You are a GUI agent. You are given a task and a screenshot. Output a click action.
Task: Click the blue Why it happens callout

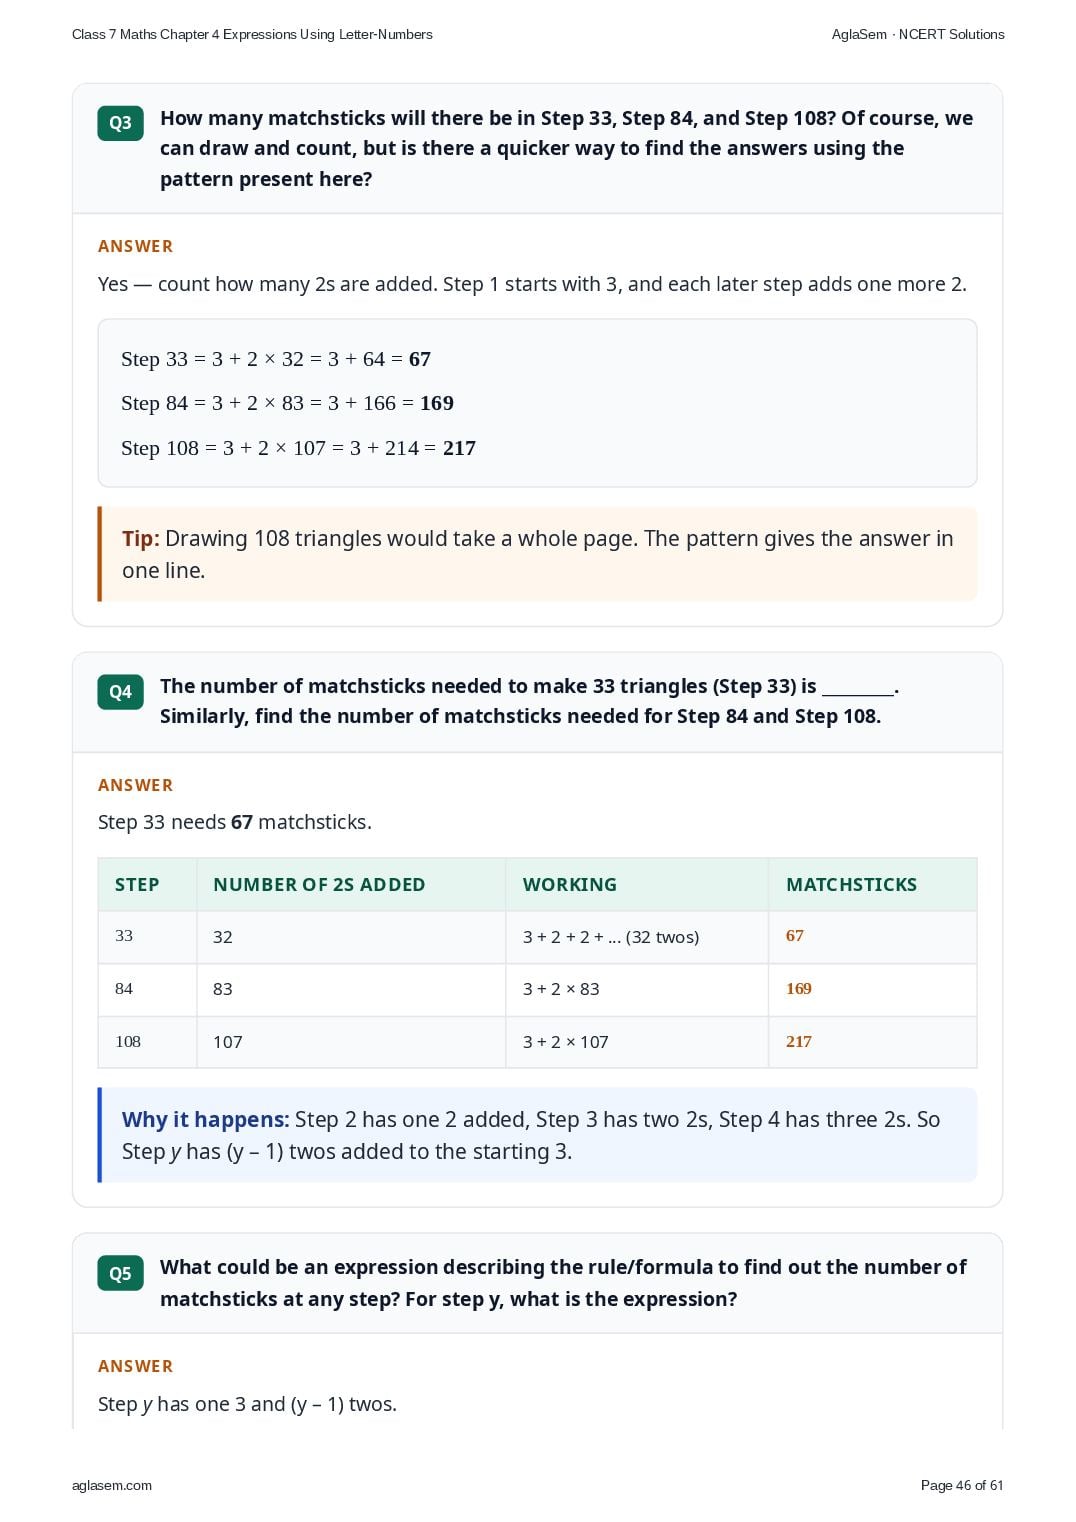click(537, 1135)
